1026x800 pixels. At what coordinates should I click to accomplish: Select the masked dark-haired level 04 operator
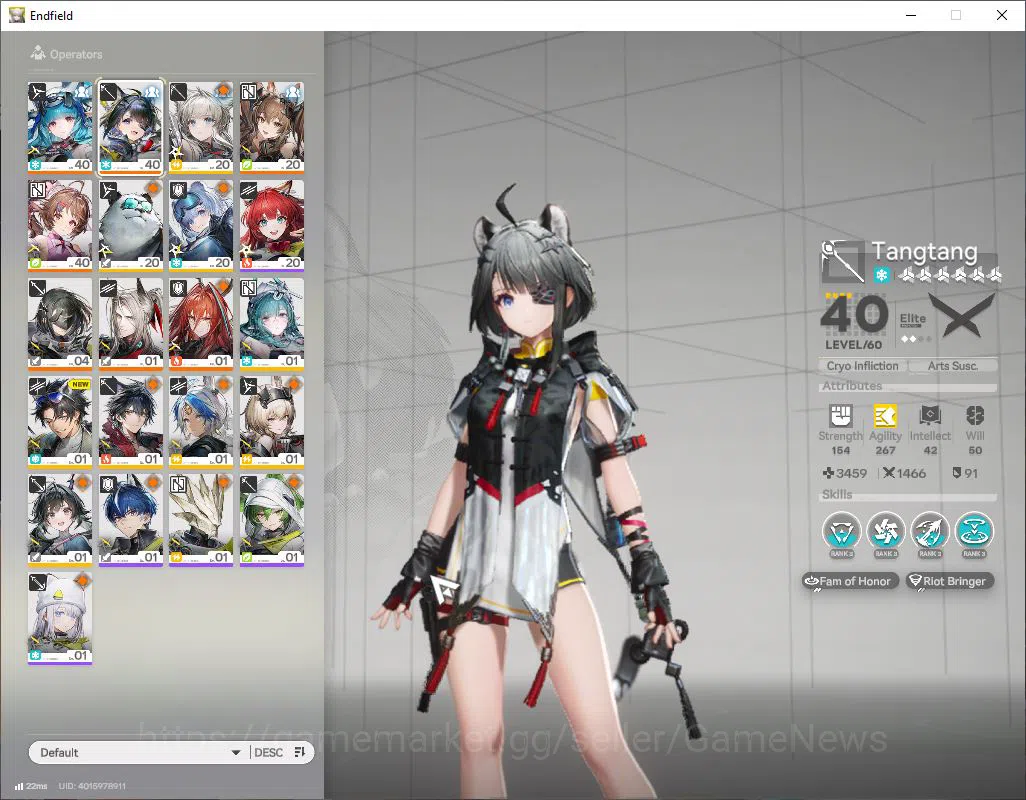tap(60, 324)
